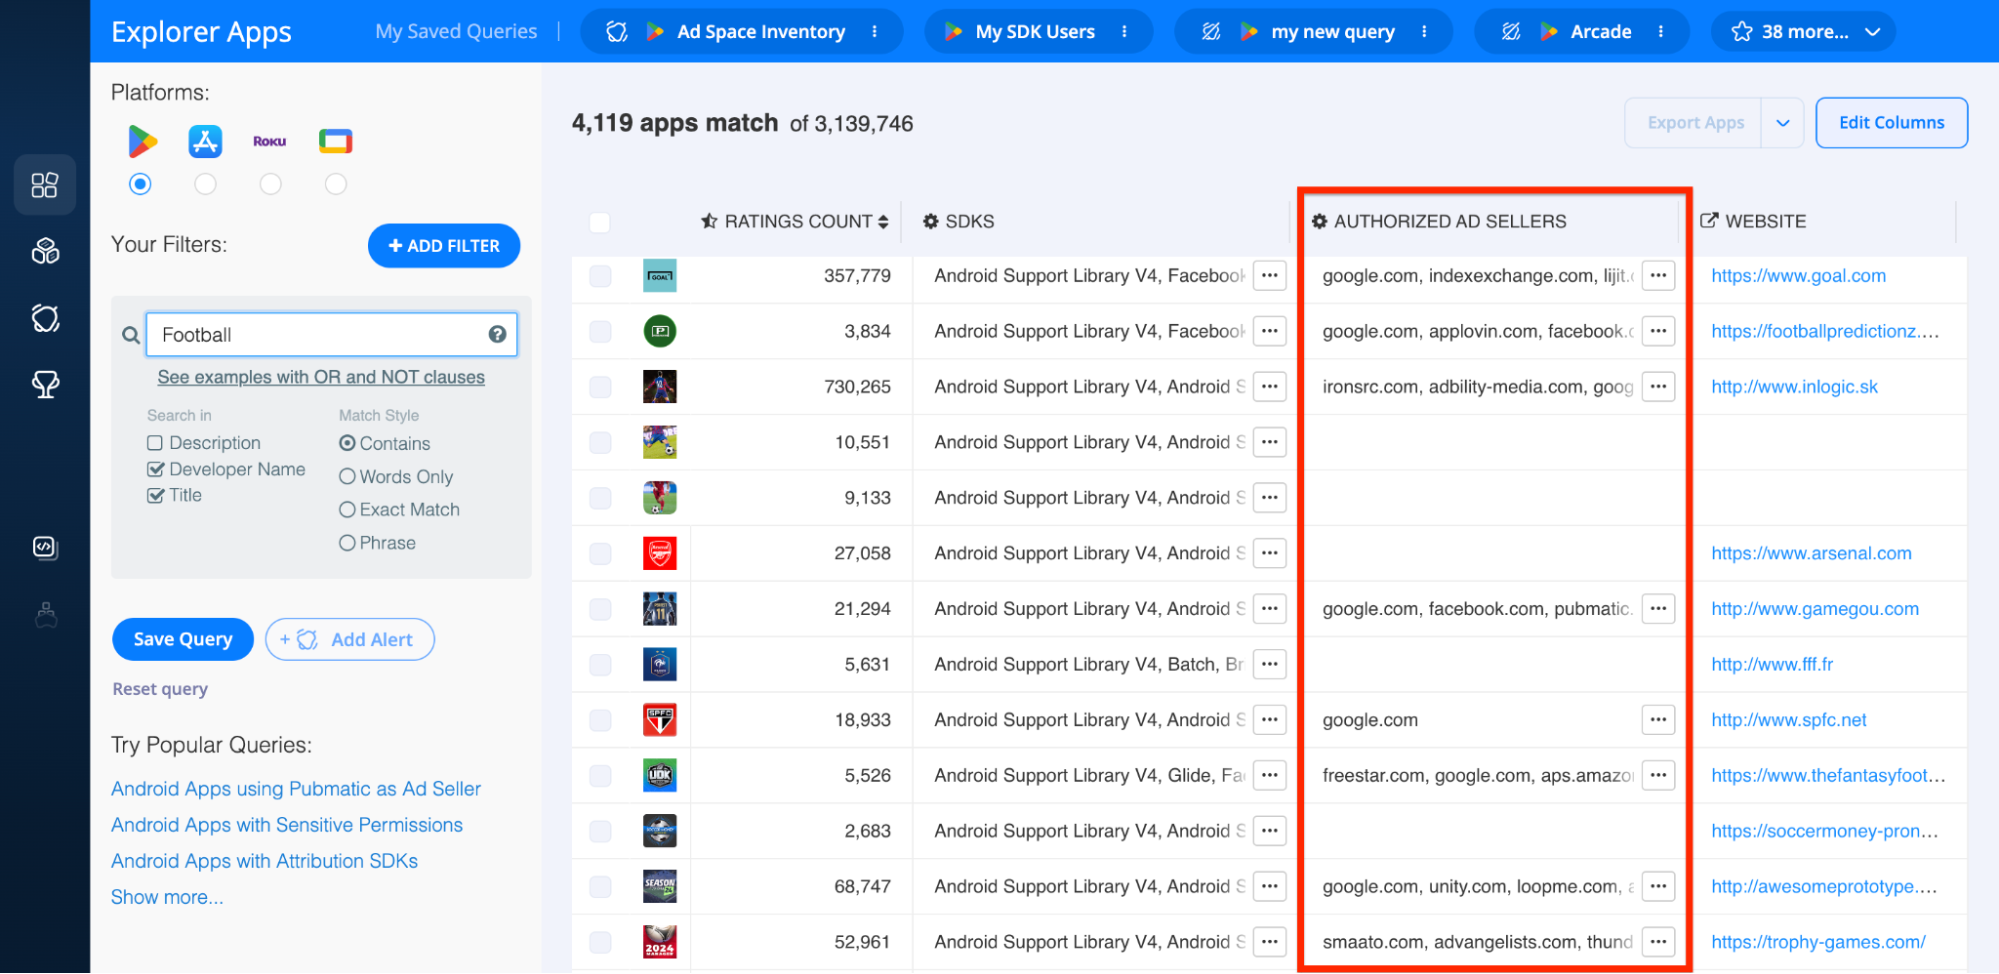Open Android Apps using Pubmatic as Ad Seller
1999x974 pixels.
click(x=296, y=789)
